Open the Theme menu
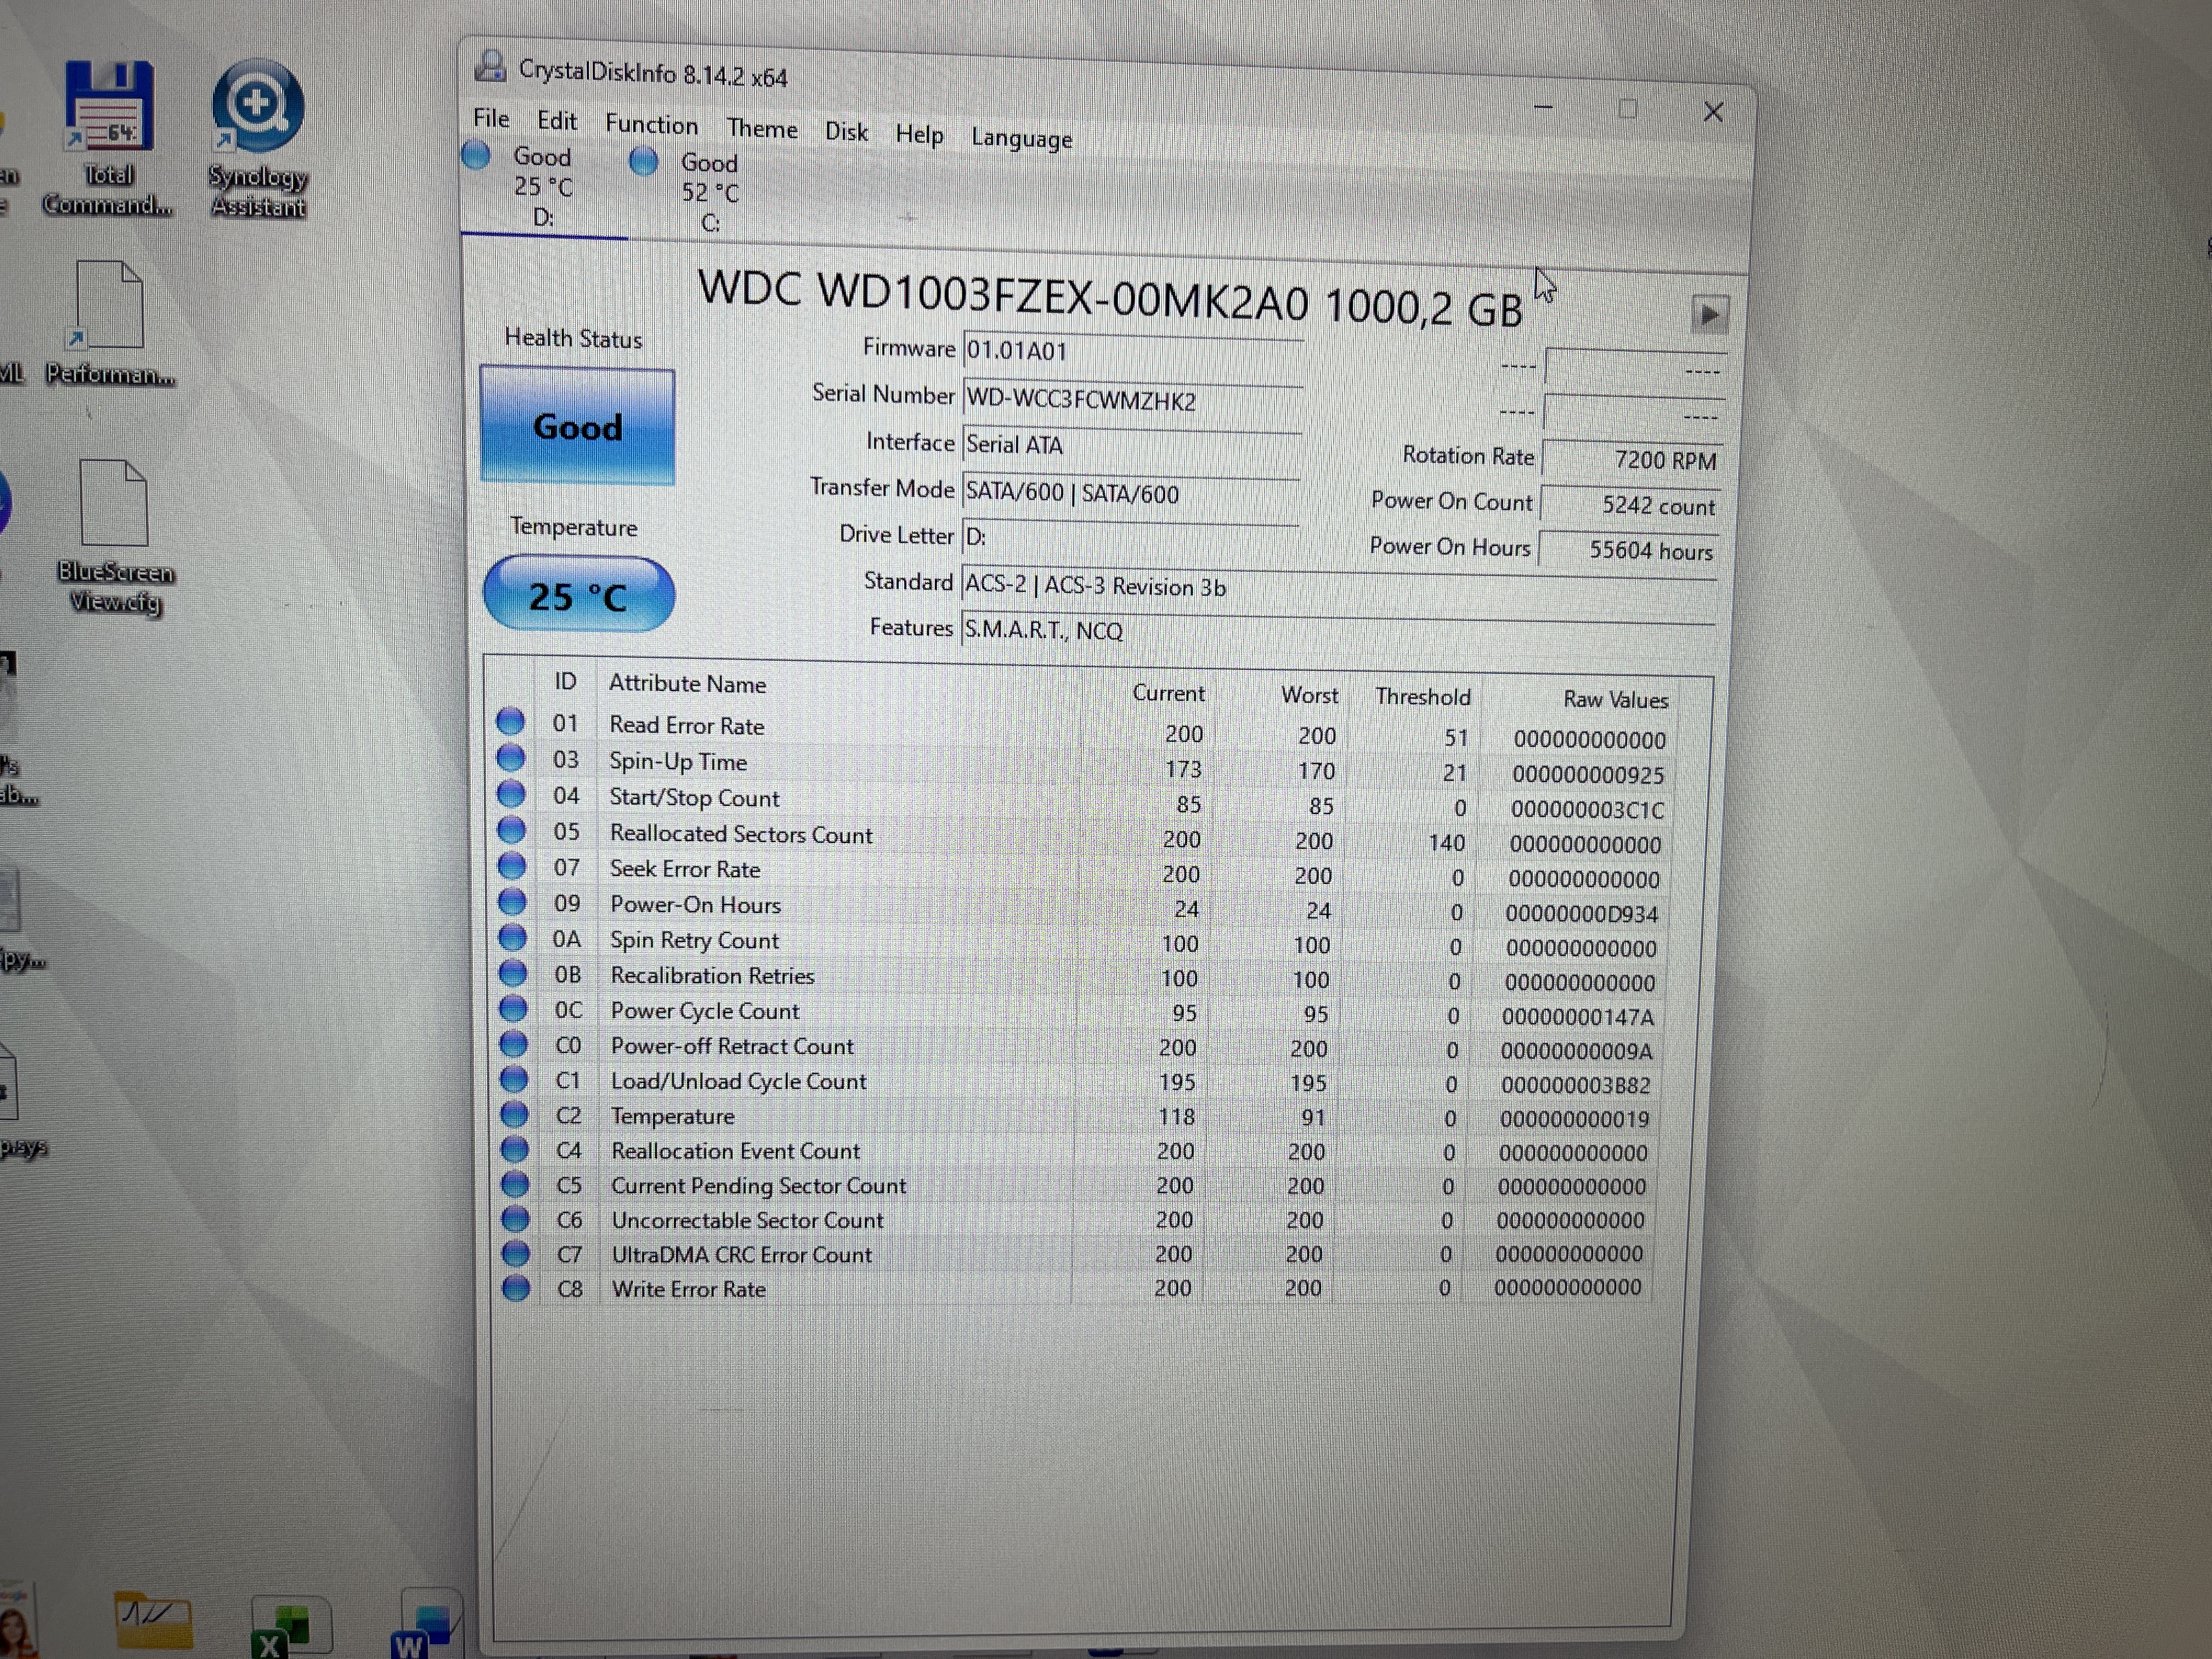This screenshot has height=1659, width=2212. click(x=762, y=129)
